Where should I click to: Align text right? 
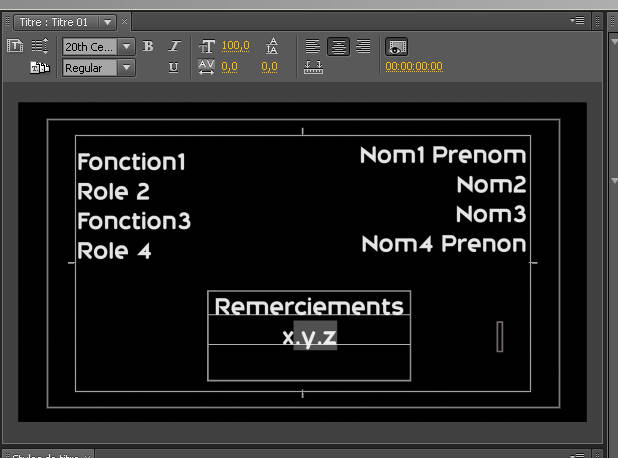click(x=363, y=47)
